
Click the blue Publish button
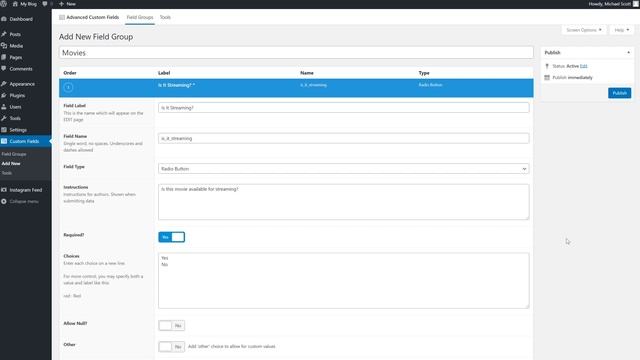tap(619, 93)
